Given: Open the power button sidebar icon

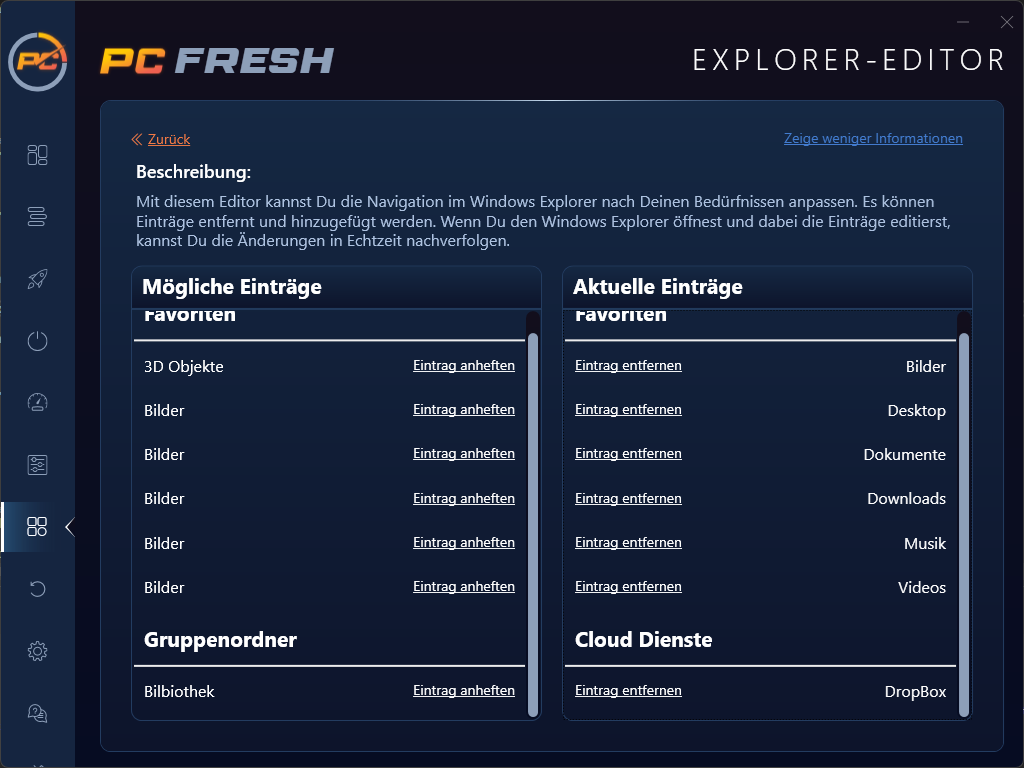Looking at the screenshot, I should pos(37,341).
